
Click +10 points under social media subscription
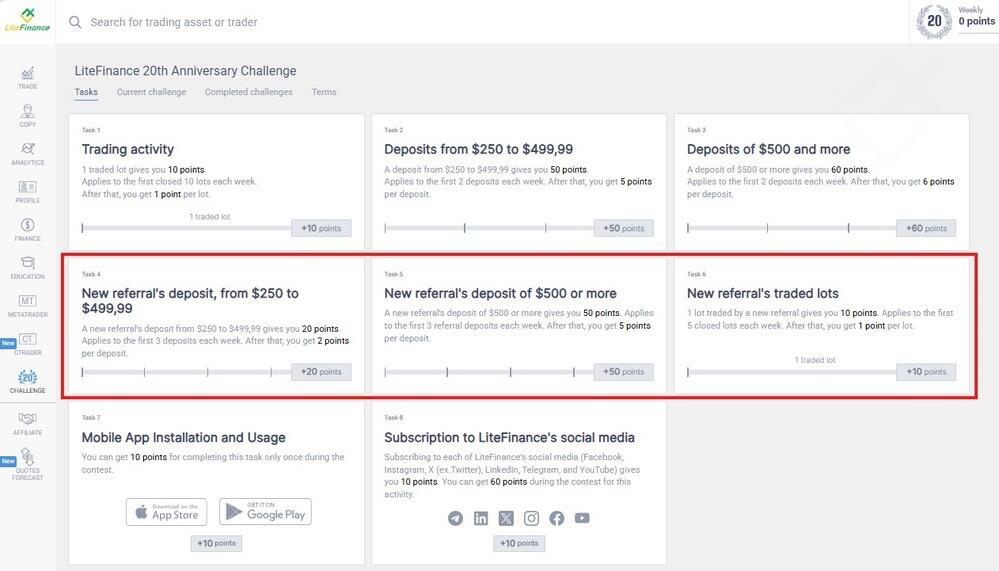coord(519,544)
